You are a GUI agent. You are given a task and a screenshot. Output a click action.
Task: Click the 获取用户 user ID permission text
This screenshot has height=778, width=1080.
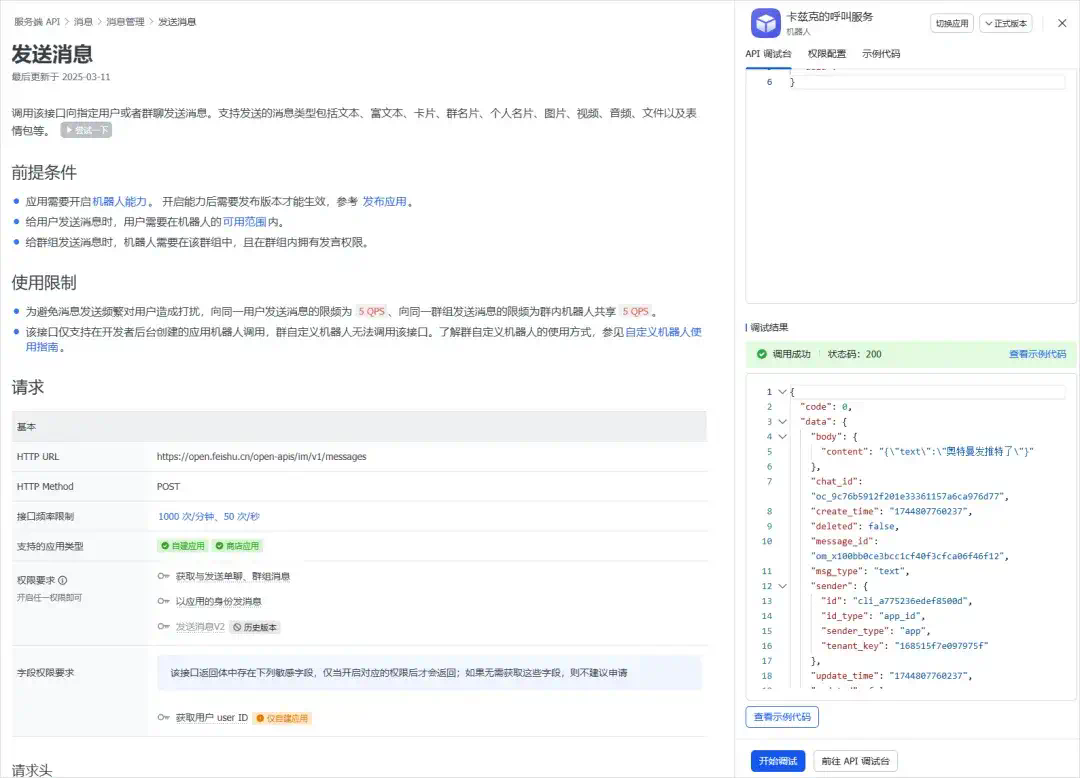tap(211, 717)
